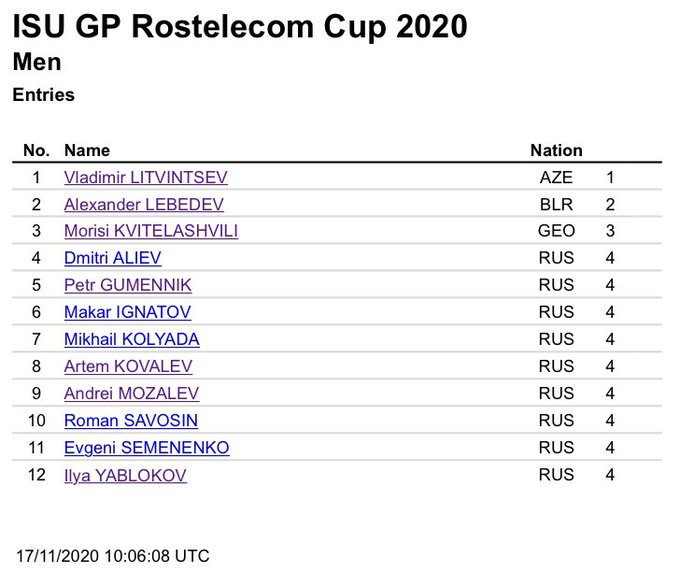
Task: Click the BLR nation cell
Action: pyautogui.click(x=556, y=205)
